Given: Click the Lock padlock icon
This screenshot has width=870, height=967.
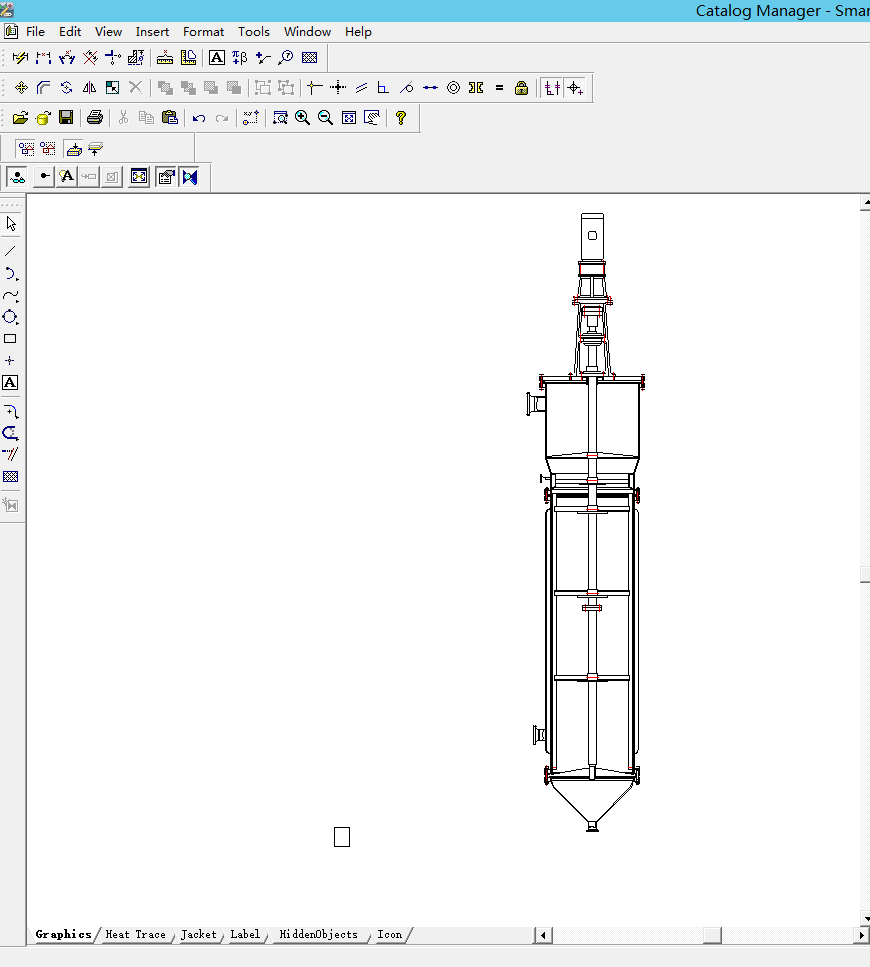Looking at the screenshot, I should coord(522,88).
